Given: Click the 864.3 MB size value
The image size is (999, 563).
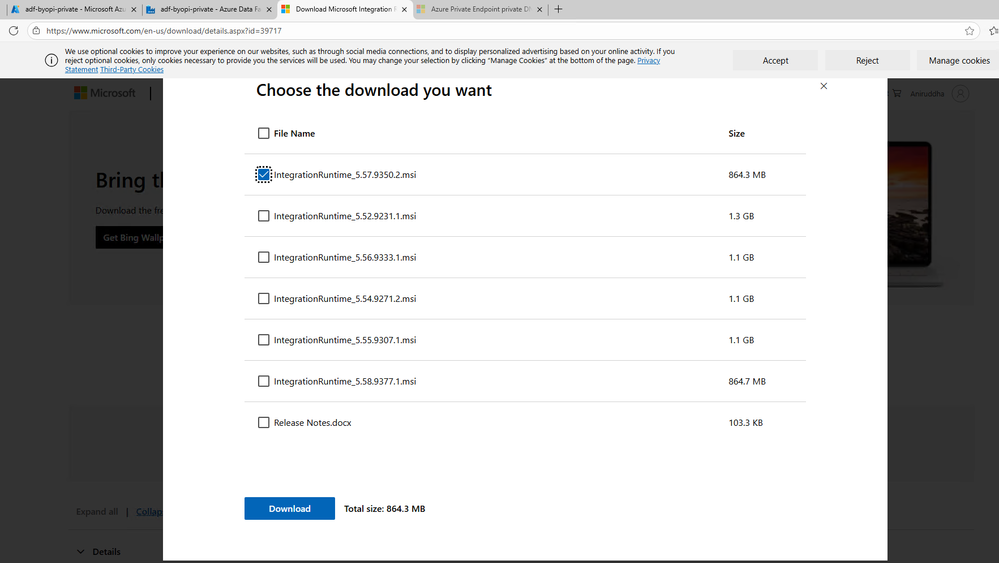Looking at the screenshot, I should click(x=747, y=175).
